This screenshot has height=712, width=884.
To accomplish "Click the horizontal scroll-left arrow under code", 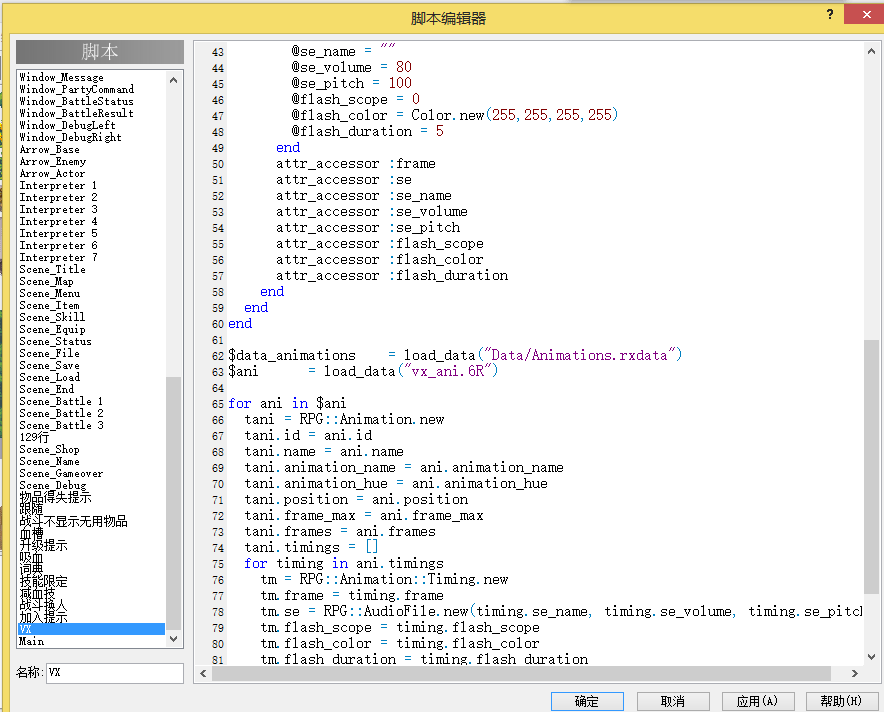I will [x=203, y=673].
